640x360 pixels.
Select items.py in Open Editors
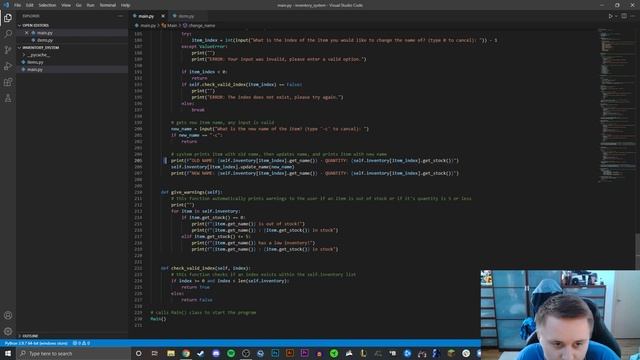tap(44, 40)
